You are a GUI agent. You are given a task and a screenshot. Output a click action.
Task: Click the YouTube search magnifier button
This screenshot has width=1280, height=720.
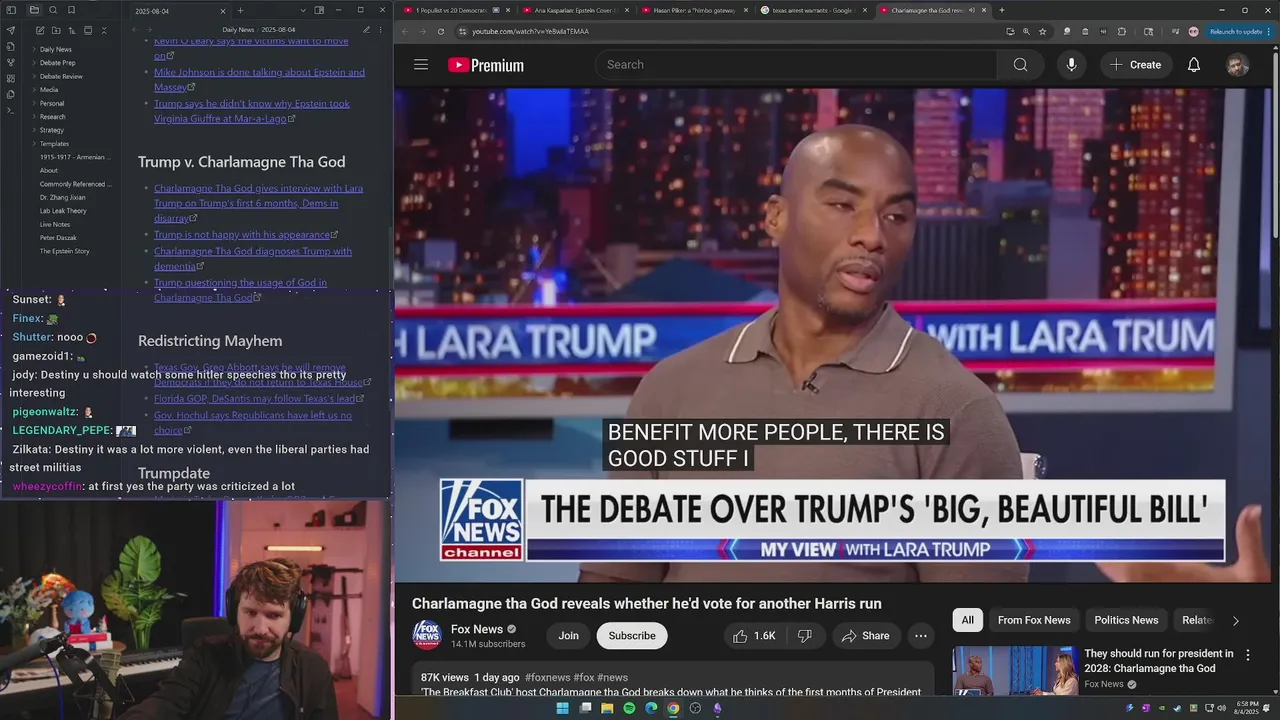pyautogui.click(x=1020, y=64)
